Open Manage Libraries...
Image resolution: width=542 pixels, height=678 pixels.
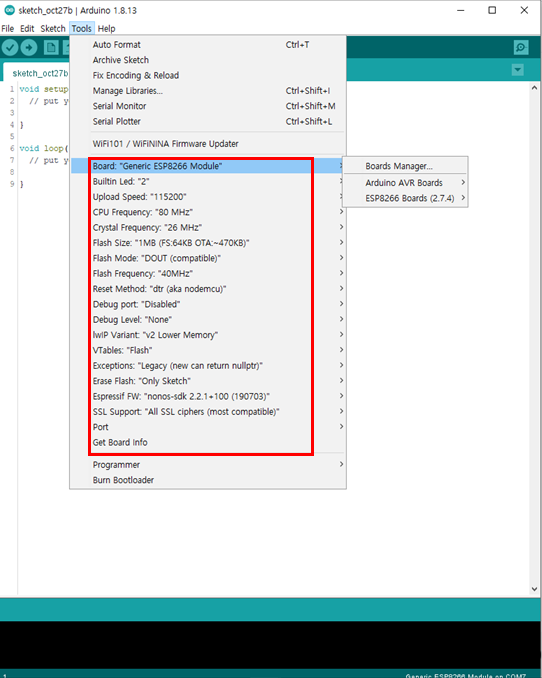pos(208,91)
